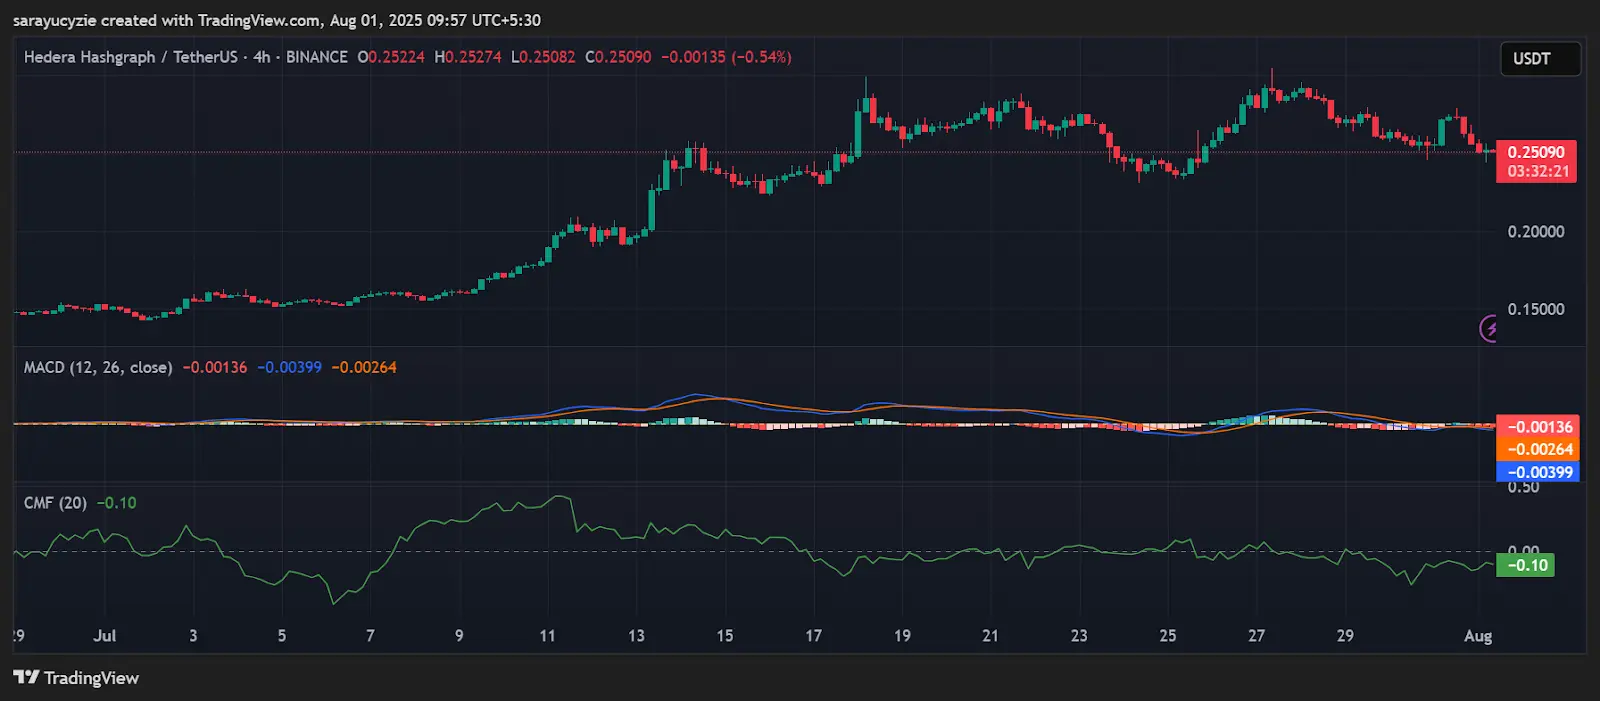Click the low price value L0.25082
Viewport: 1600px width, 701px height.
[x=543, y=57]
